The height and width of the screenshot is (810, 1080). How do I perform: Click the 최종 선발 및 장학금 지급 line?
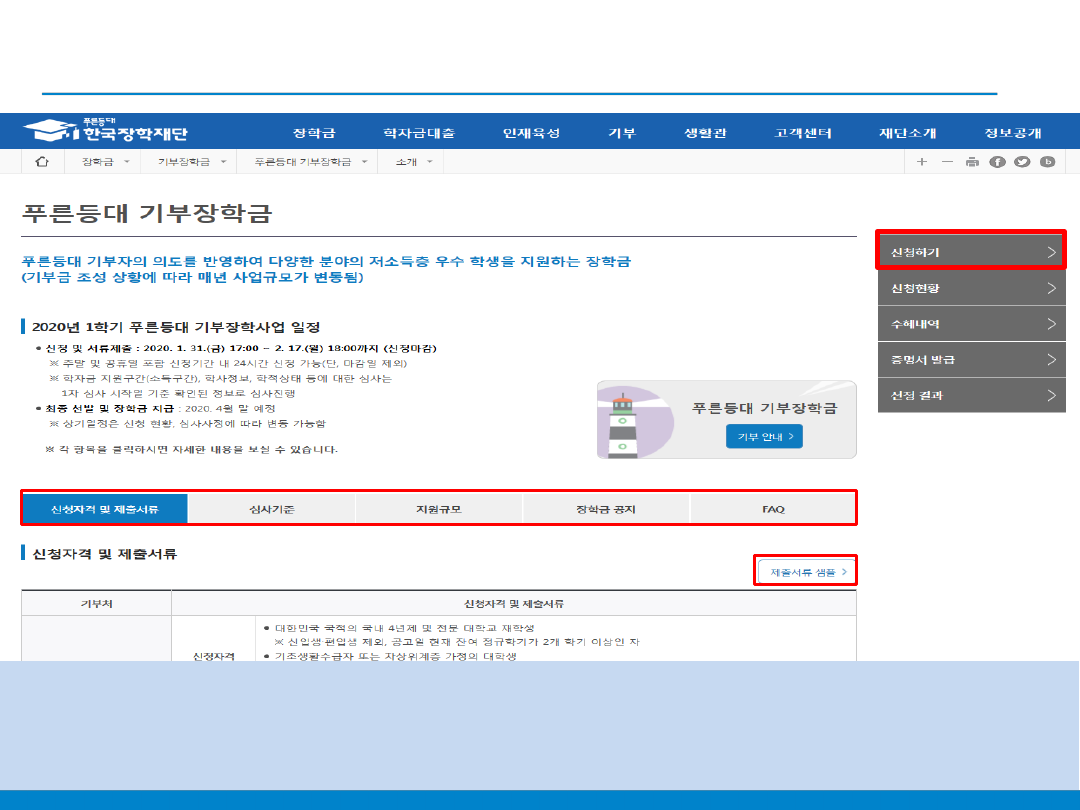[x=160, y=408]
